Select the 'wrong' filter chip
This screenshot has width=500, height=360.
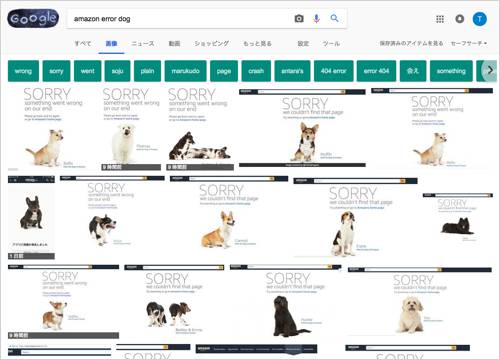[x=23, y=71]
